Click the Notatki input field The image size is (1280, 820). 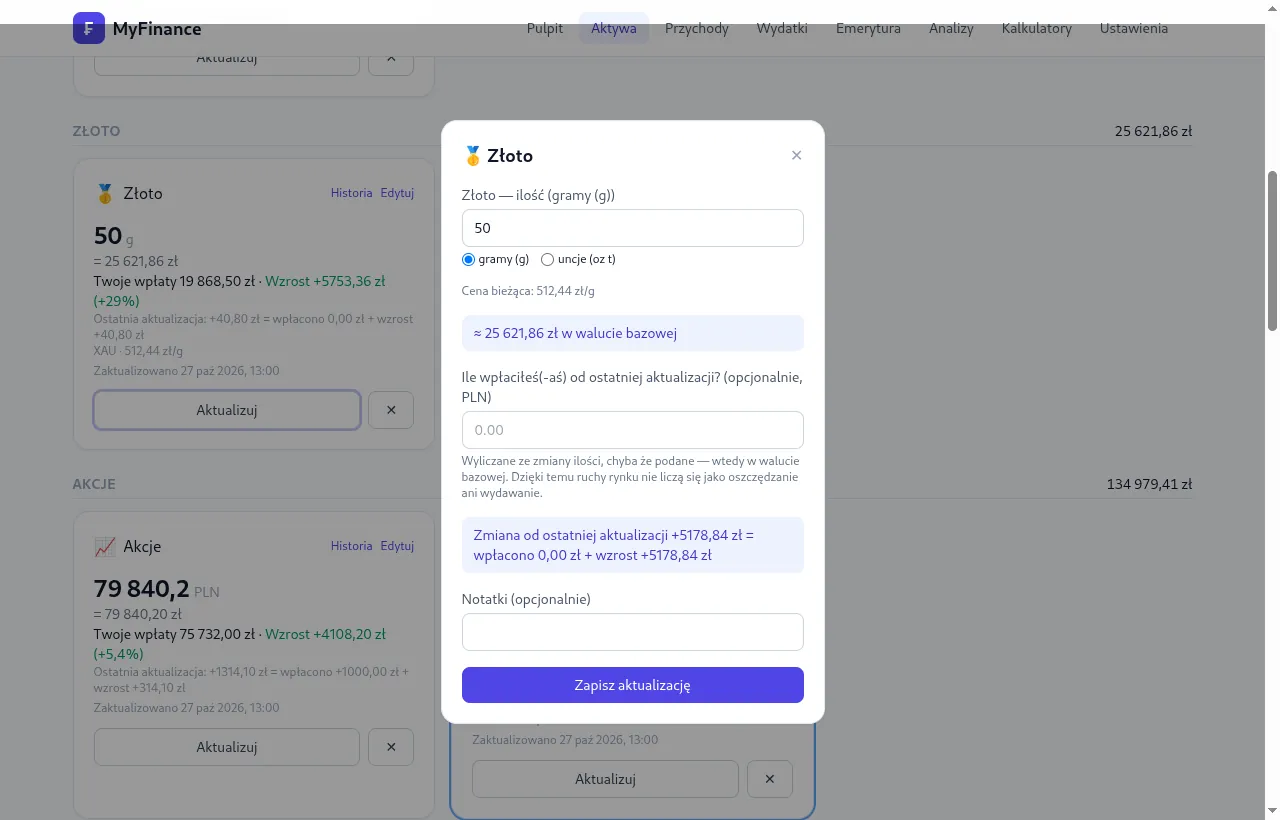coord(633,632)
